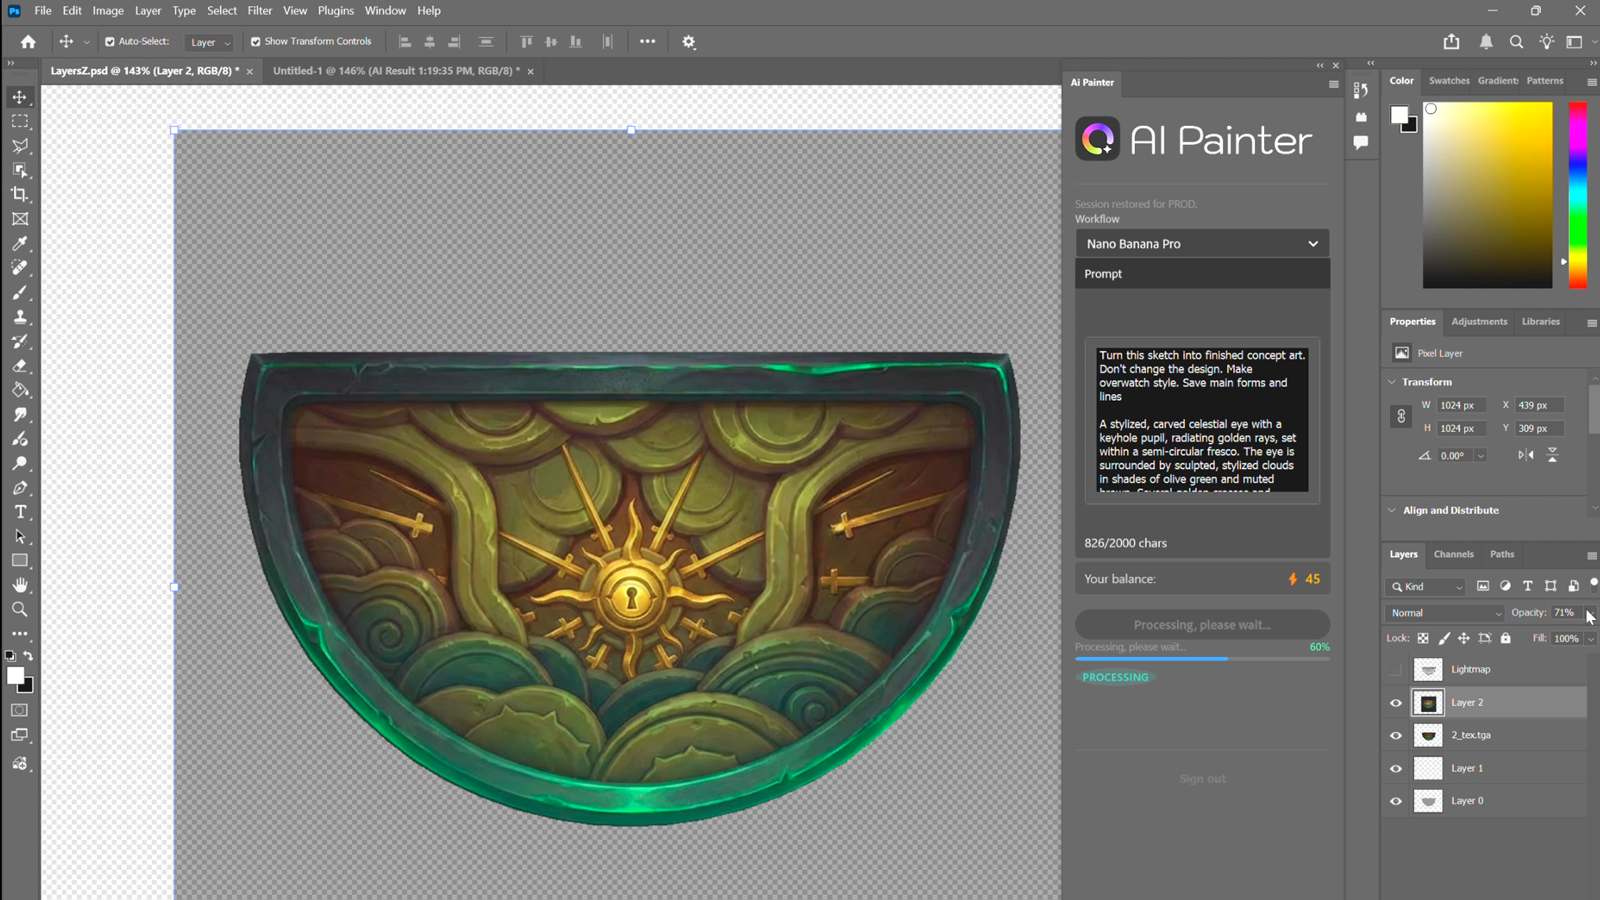Pick a color in the color field
This screenshot has width=1600, height=900.
[1488, 195]
